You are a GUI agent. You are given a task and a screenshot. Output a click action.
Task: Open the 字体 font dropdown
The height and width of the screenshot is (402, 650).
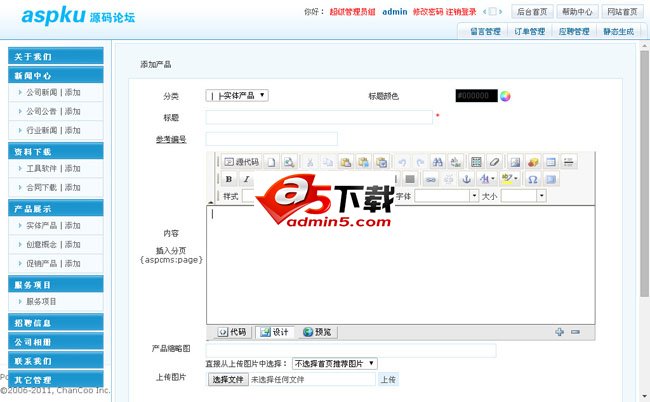pos(447,196)
